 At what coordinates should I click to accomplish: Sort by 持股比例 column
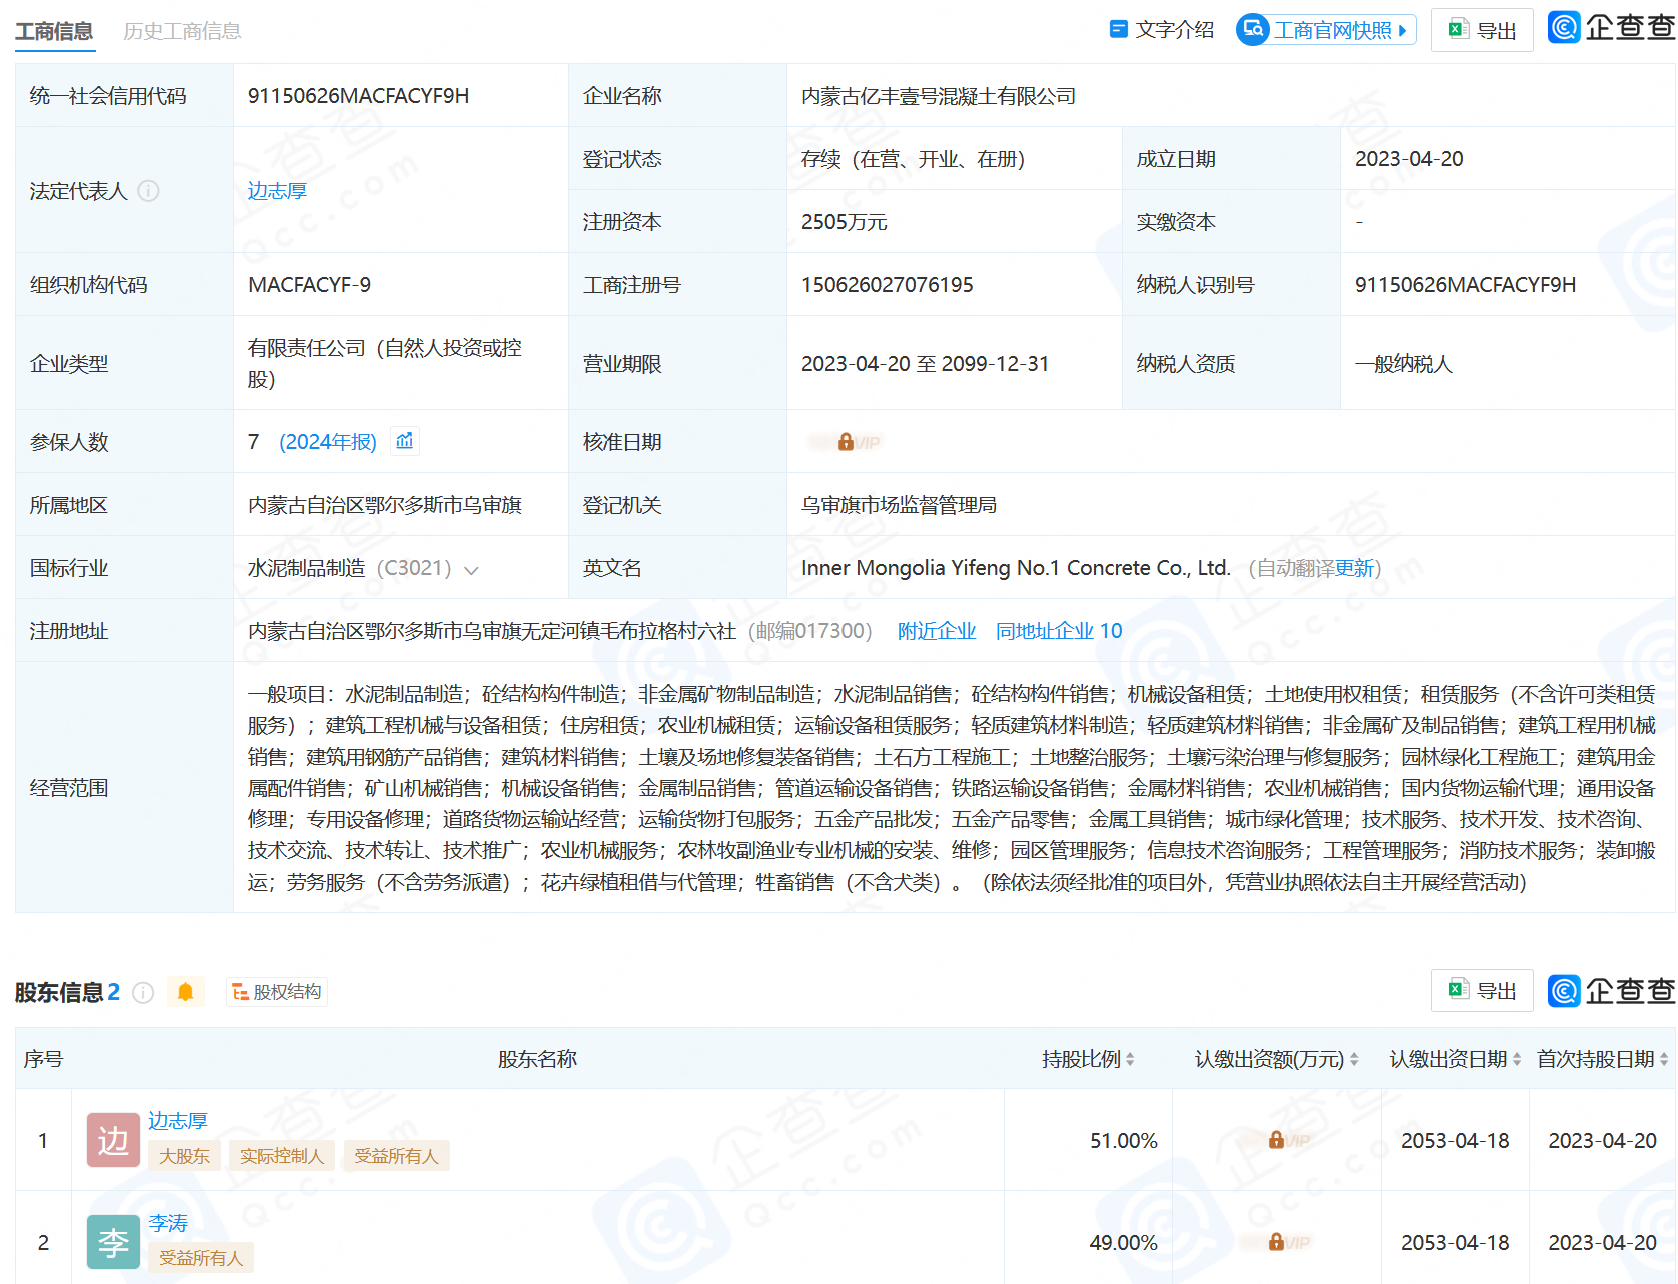tap(1088, 1059)
